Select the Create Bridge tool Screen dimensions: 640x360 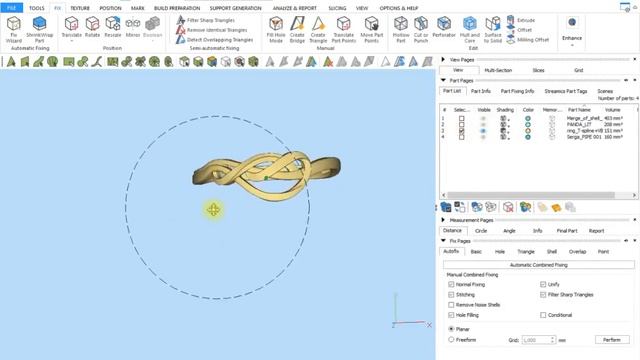pos(297,29)
